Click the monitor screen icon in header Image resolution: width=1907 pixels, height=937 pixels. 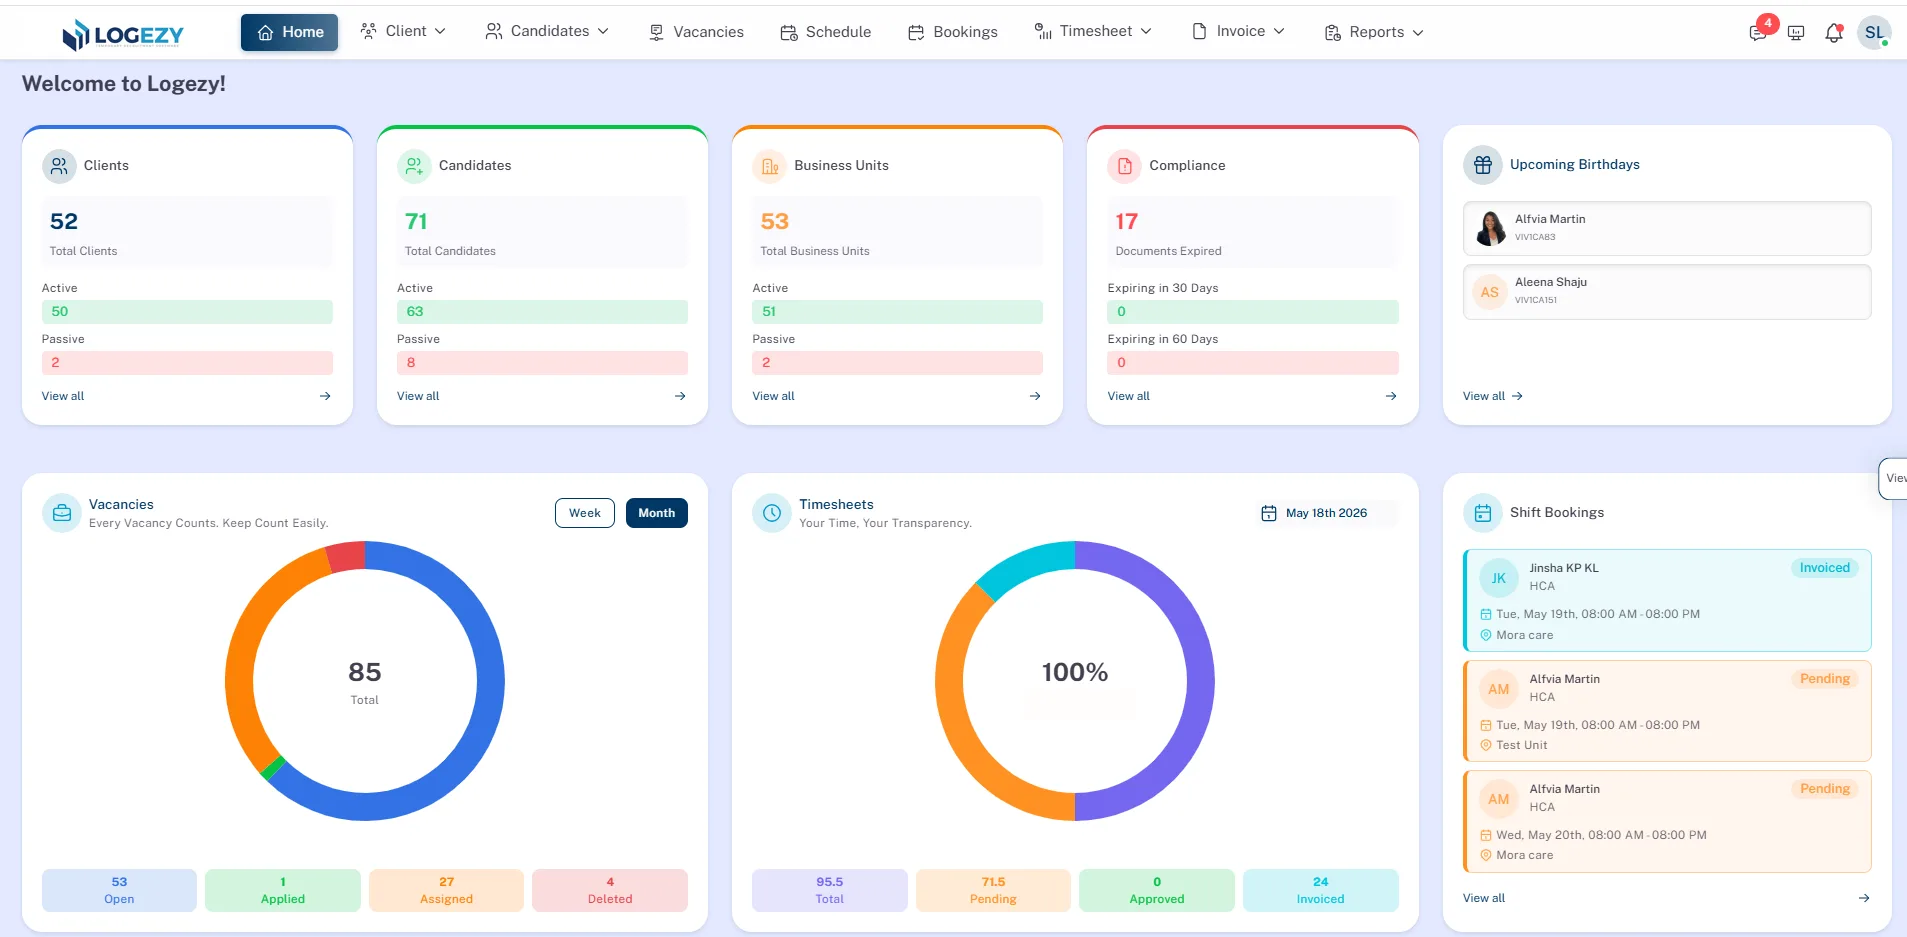click(1796, 33)
